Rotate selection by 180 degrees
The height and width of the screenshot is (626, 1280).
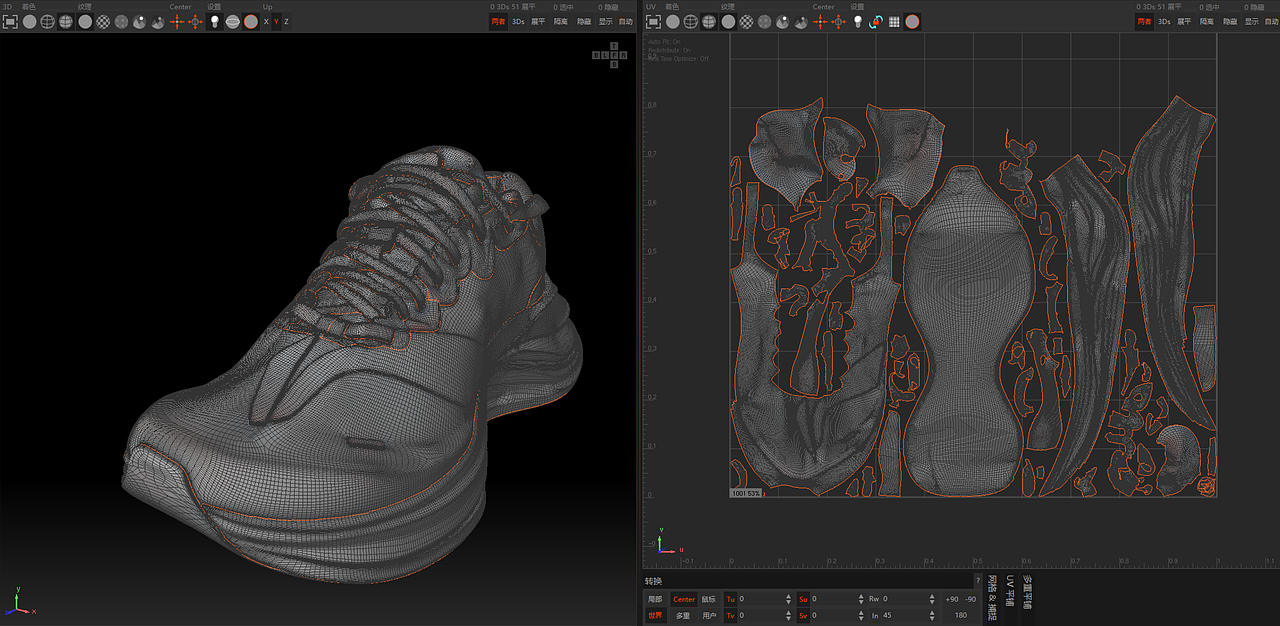(961, 615)
